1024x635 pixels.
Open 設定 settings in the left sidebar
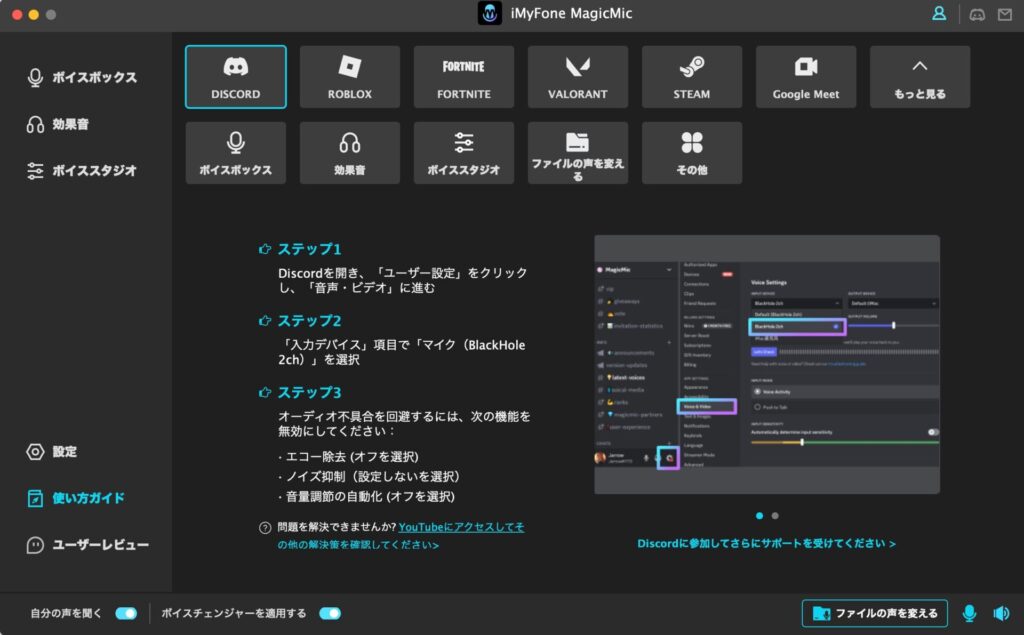coord(52,451)
